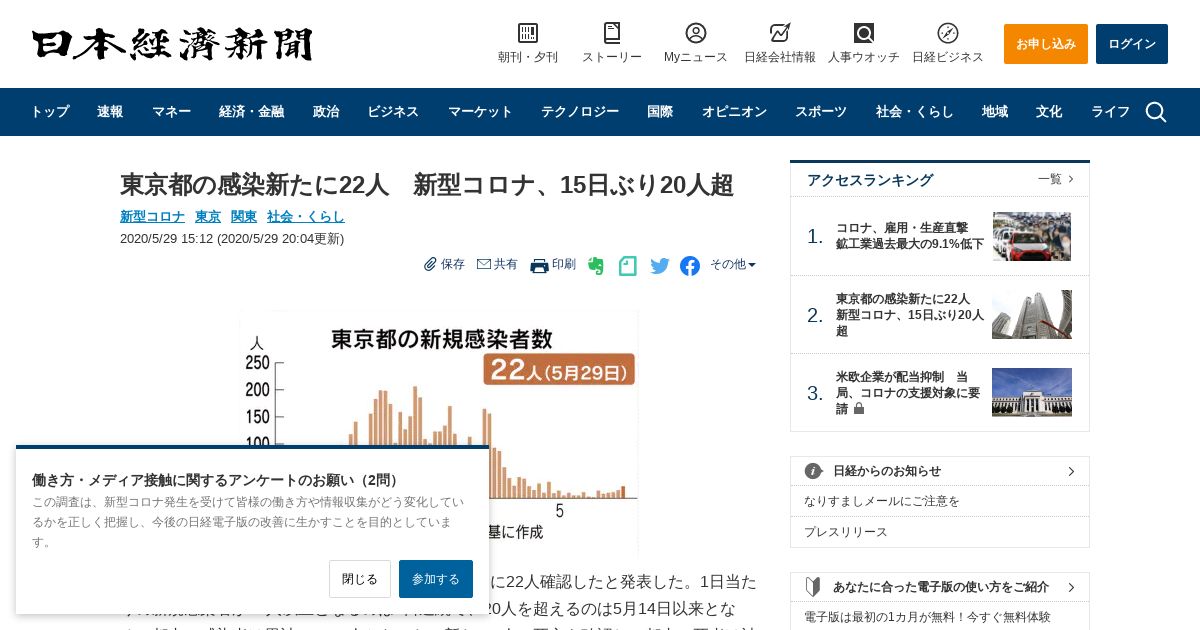
Task: Open マーケット navigation item
Action: [480, 112]
